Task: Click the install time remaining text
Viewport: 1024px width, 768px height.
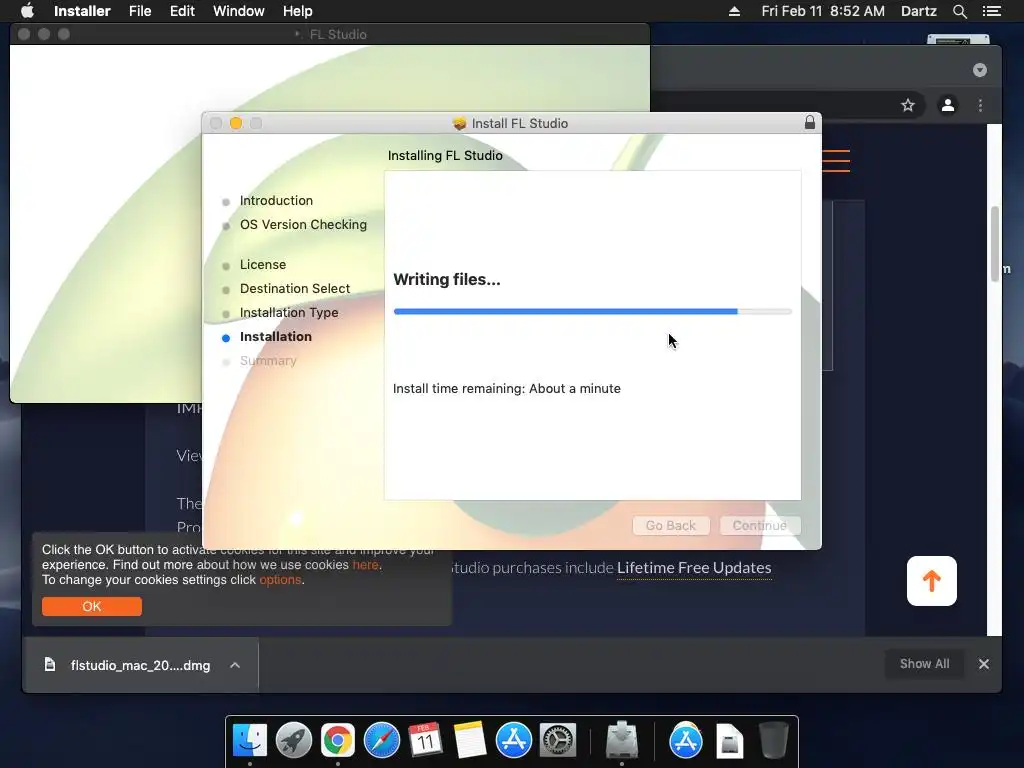Action: (x=507, y=389)
